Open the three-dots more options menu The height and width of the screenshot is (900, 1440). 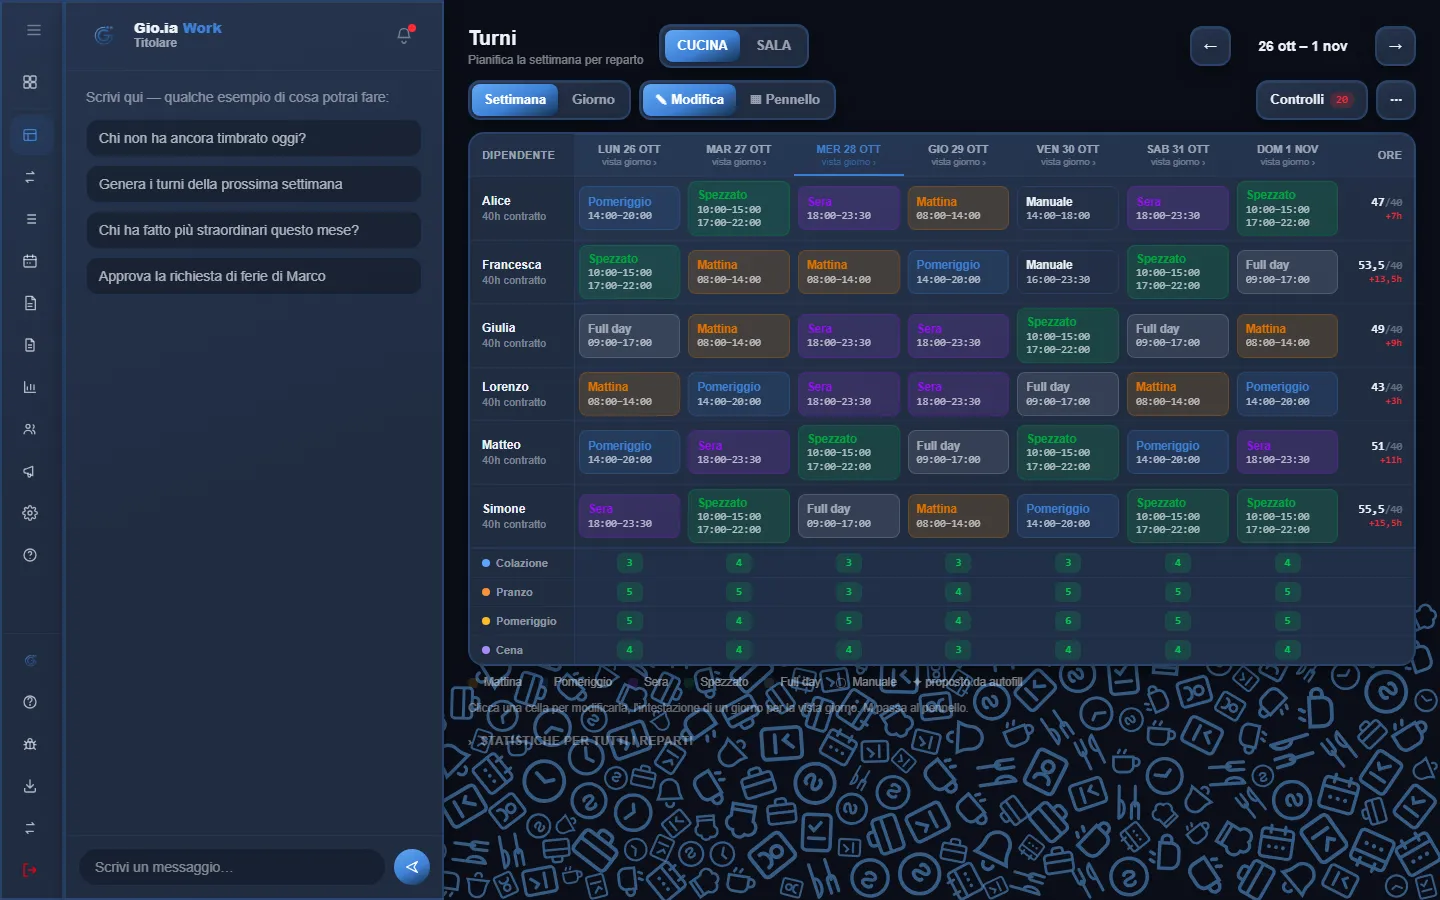point(1396,100)
